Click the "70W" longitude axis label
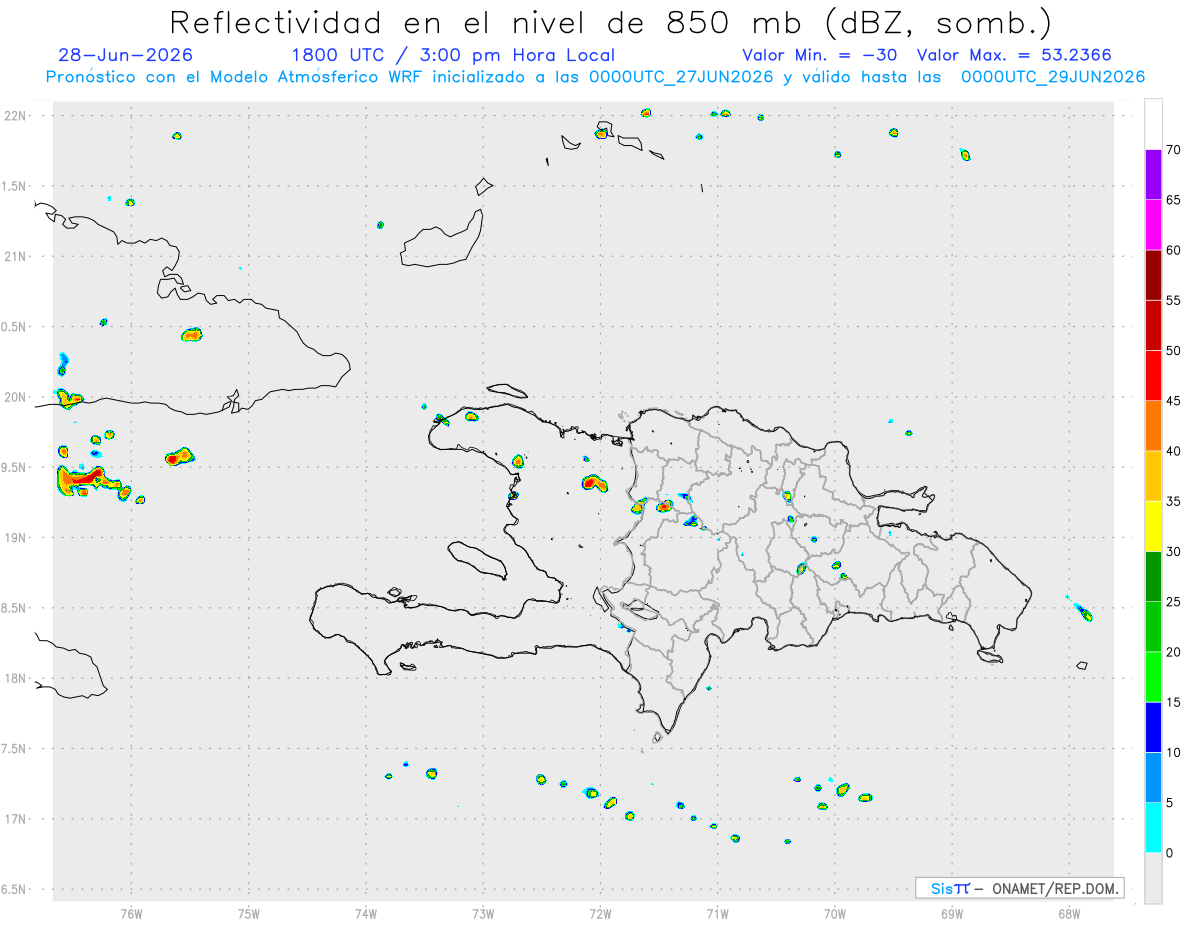The height and width of the screenshot is (927, 1200). (835, 913)
